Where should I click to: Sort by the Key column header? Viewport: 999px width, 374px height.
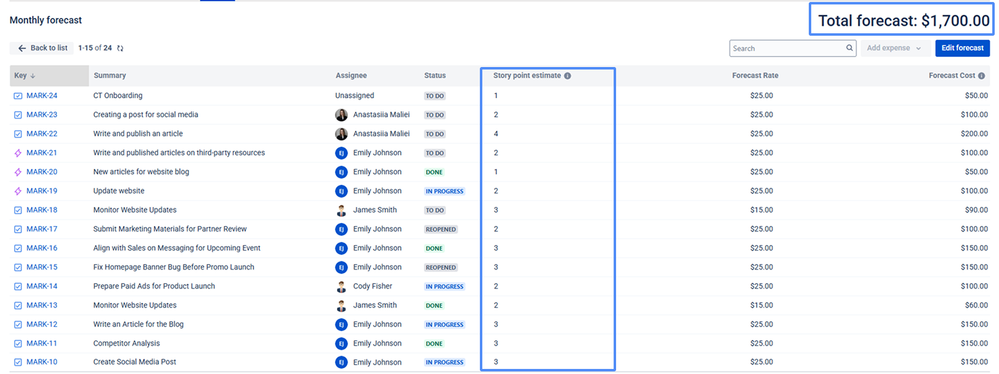(x=49, y=75)
